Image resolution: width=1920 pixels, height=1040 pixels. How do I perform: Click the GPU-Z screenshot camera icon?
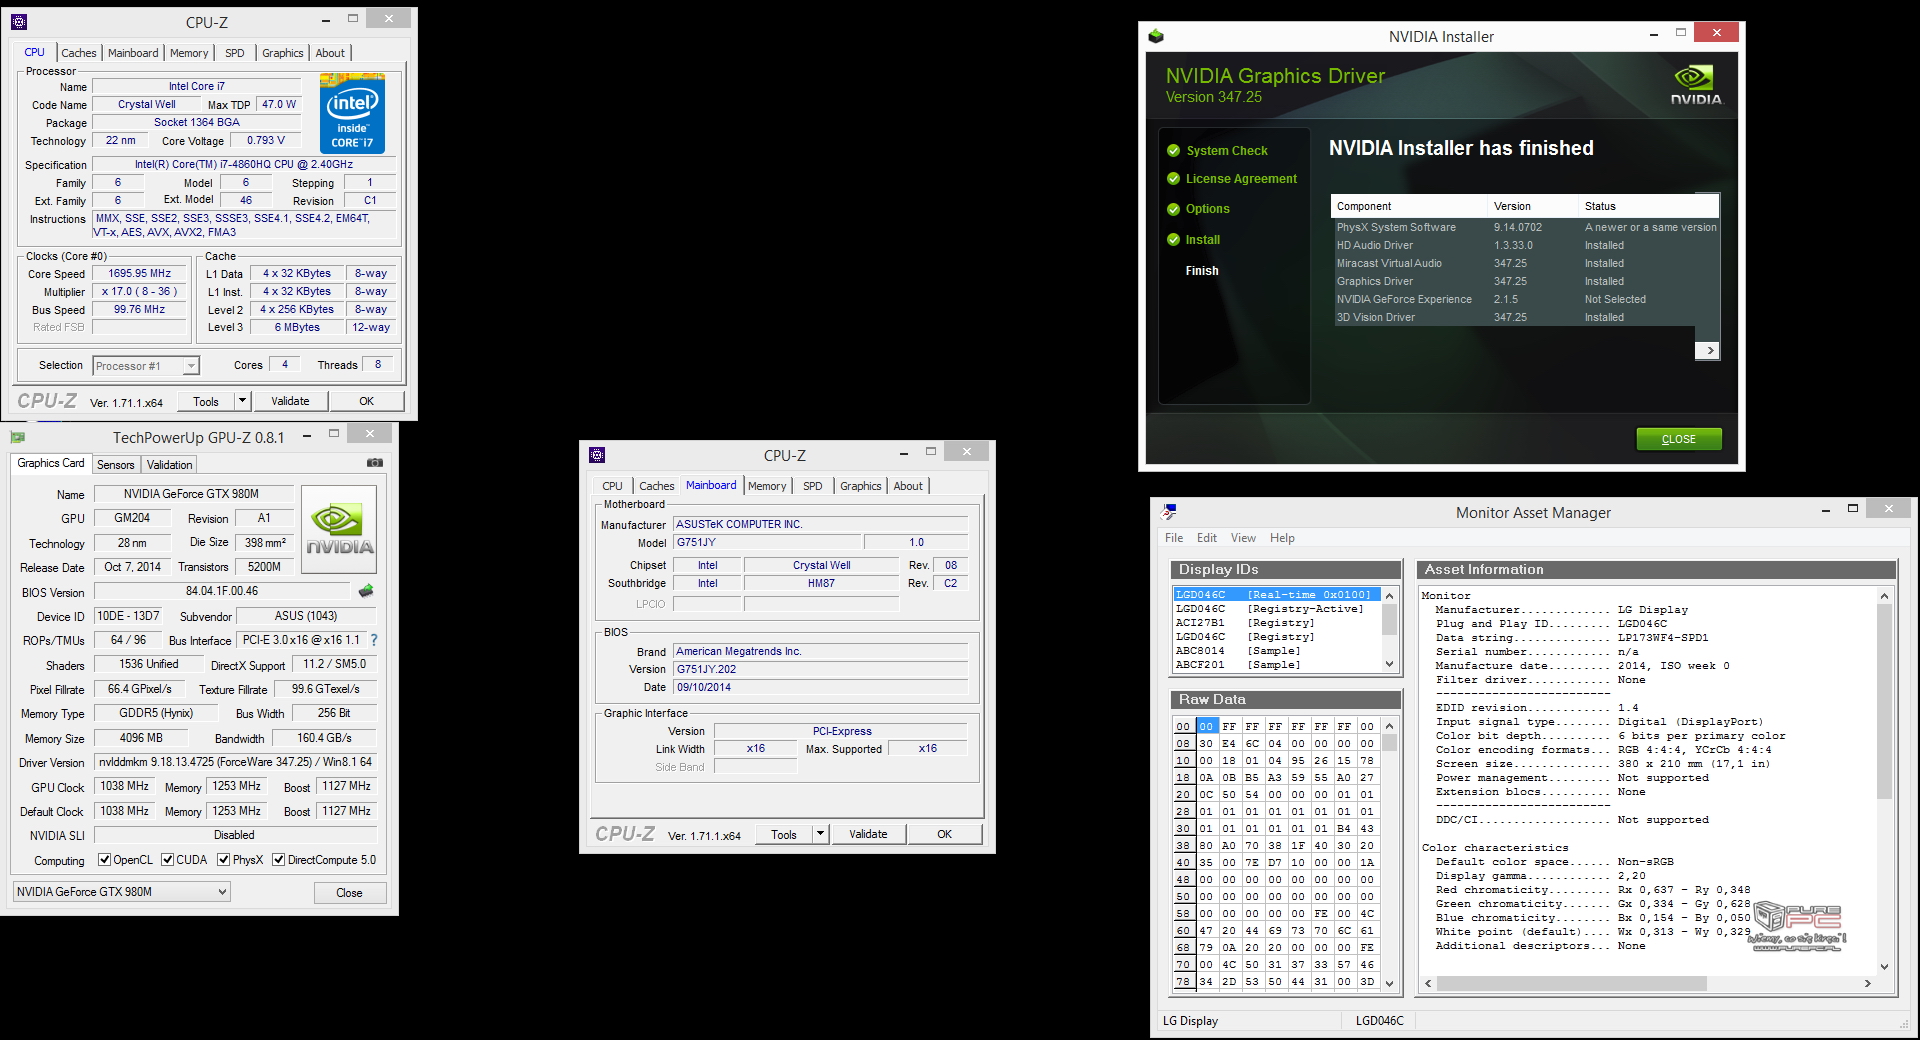pyautogui.click(x=375, y=463)
